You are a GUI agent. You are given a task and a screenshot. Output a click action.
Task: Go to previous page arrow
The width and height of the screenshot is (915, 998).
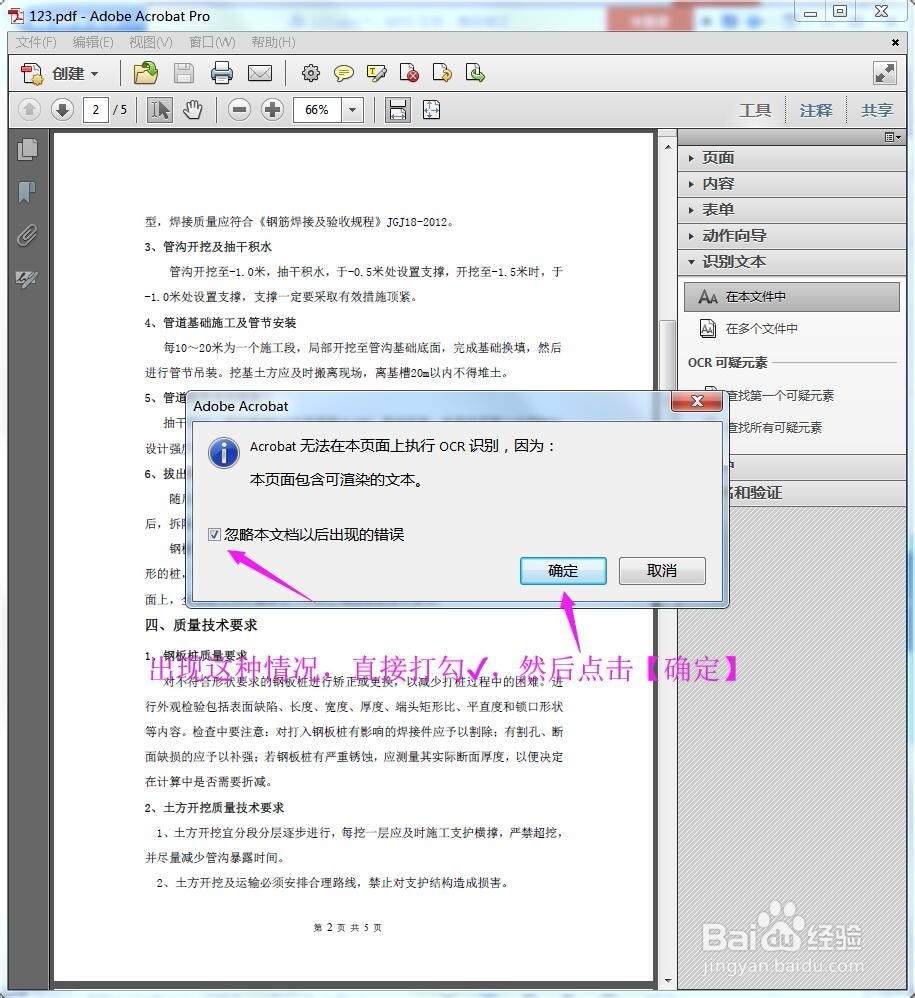pyautogui.click(x=29, y=110)
